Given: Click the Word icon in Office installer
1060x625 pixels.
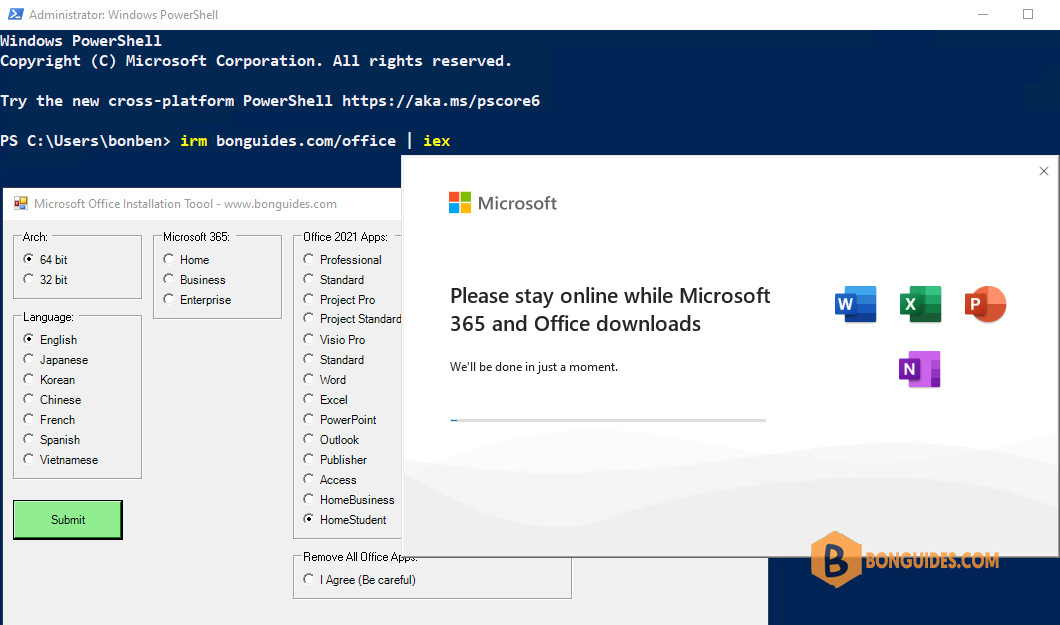Looking at the screenshot, I should (x=856, y=304).
